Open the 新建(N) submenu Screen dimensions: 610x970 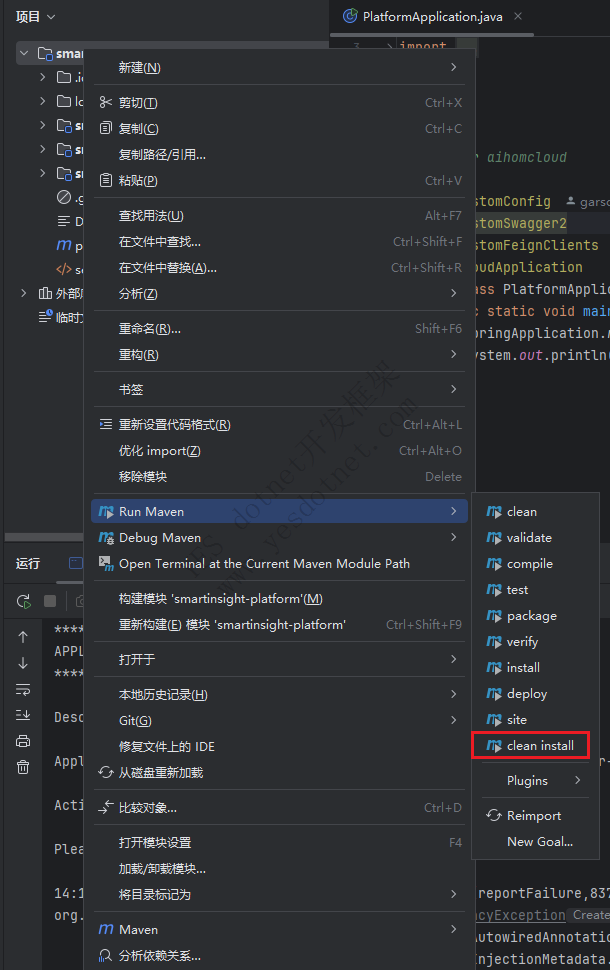pyautogui.click(x=279, y=67)
